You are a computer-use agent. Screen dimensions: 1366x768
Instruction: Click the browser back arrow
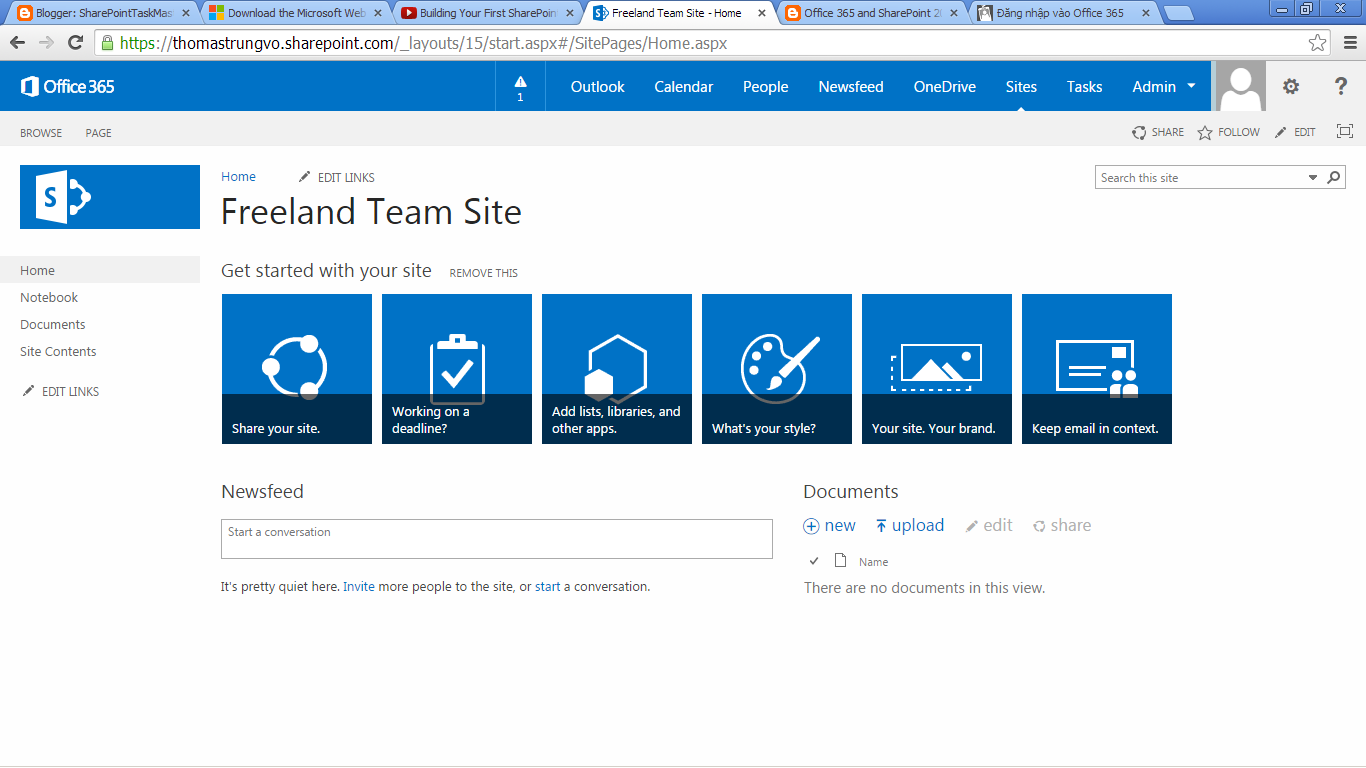pos(17,43)
